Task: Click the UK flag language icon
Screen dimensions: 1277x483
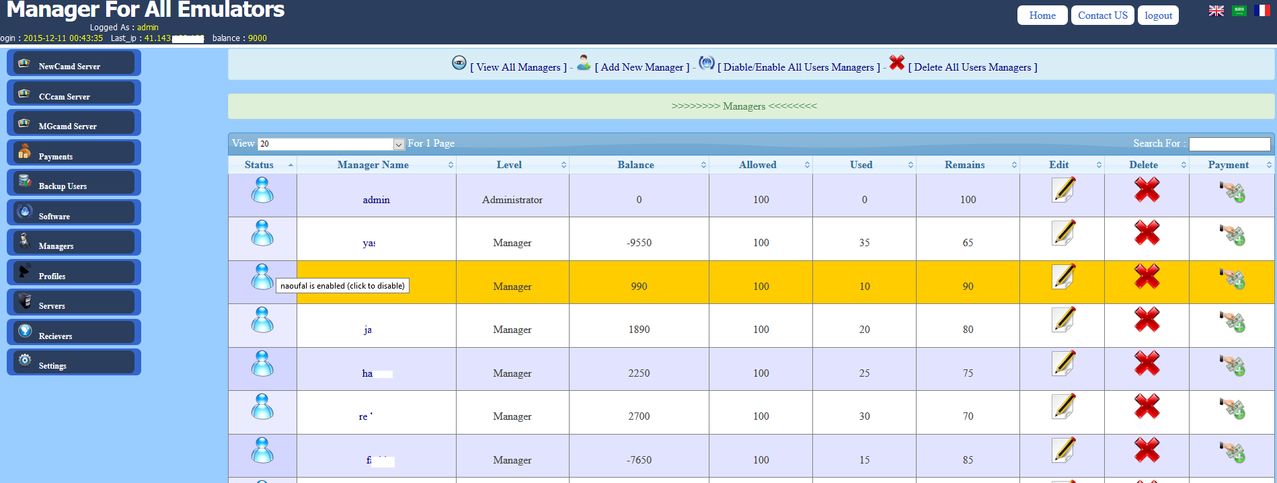Action: point(1216,11)
